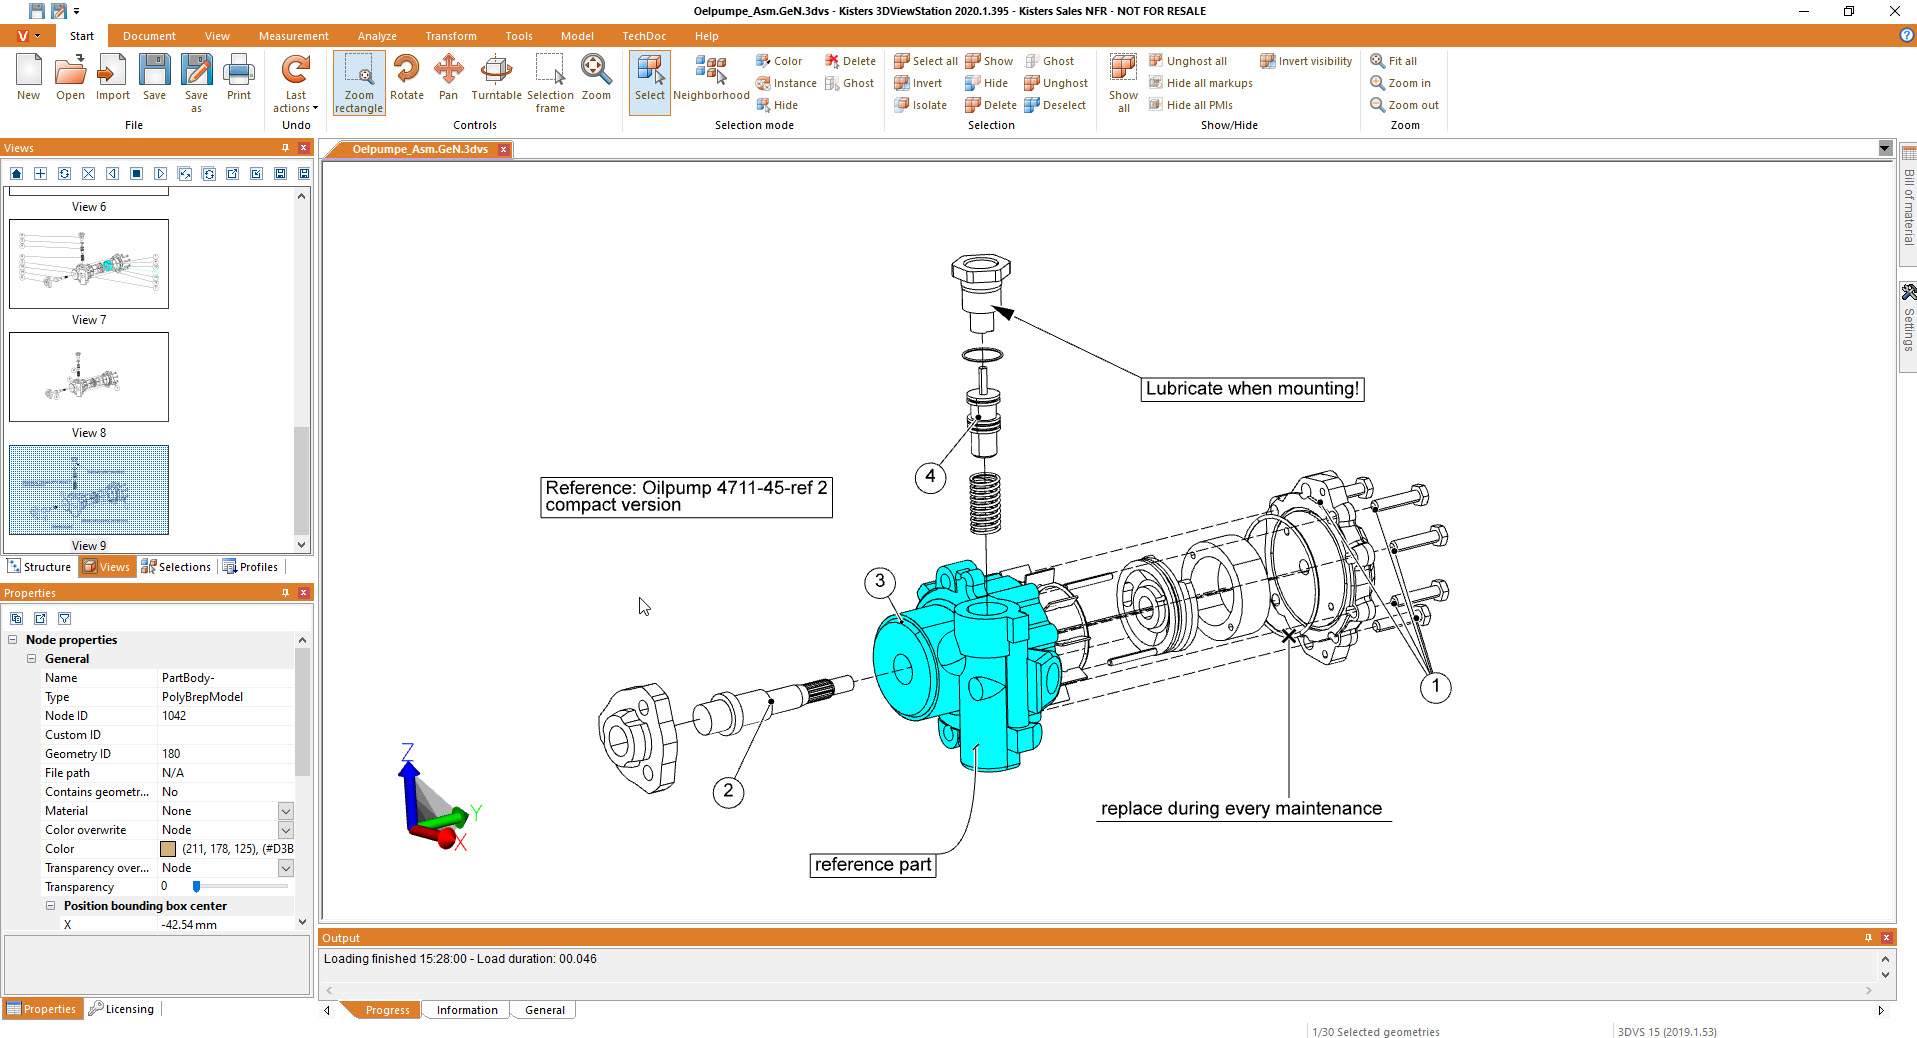The width and height of the screenshot is (1917, 1038).
Task: Click the New file icon
Action: [x=29, y=77]
